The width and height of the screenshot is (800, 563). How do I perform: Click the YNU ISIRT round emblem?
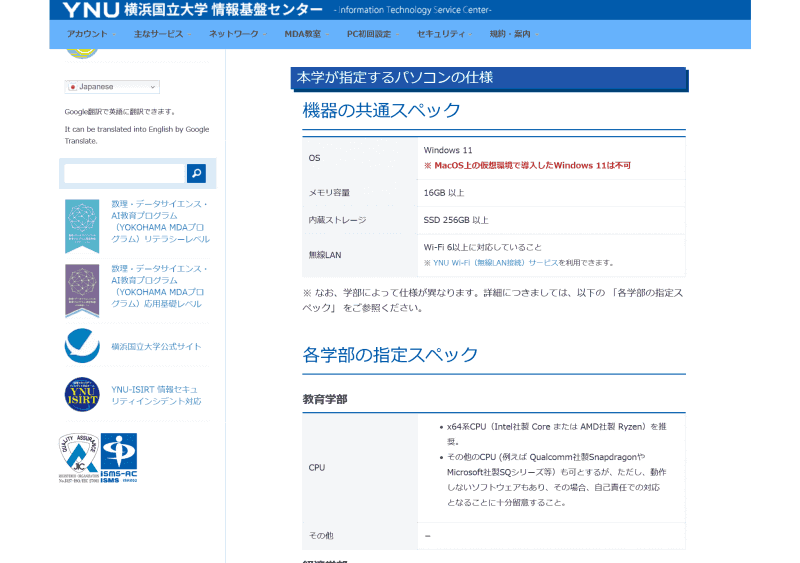coord(82,395)
